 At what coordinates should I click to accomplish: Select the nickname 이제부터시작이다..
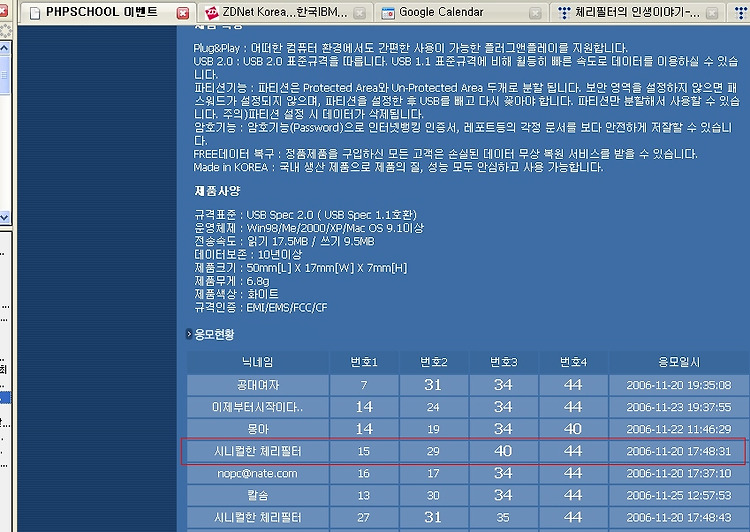tap(257, 407)
